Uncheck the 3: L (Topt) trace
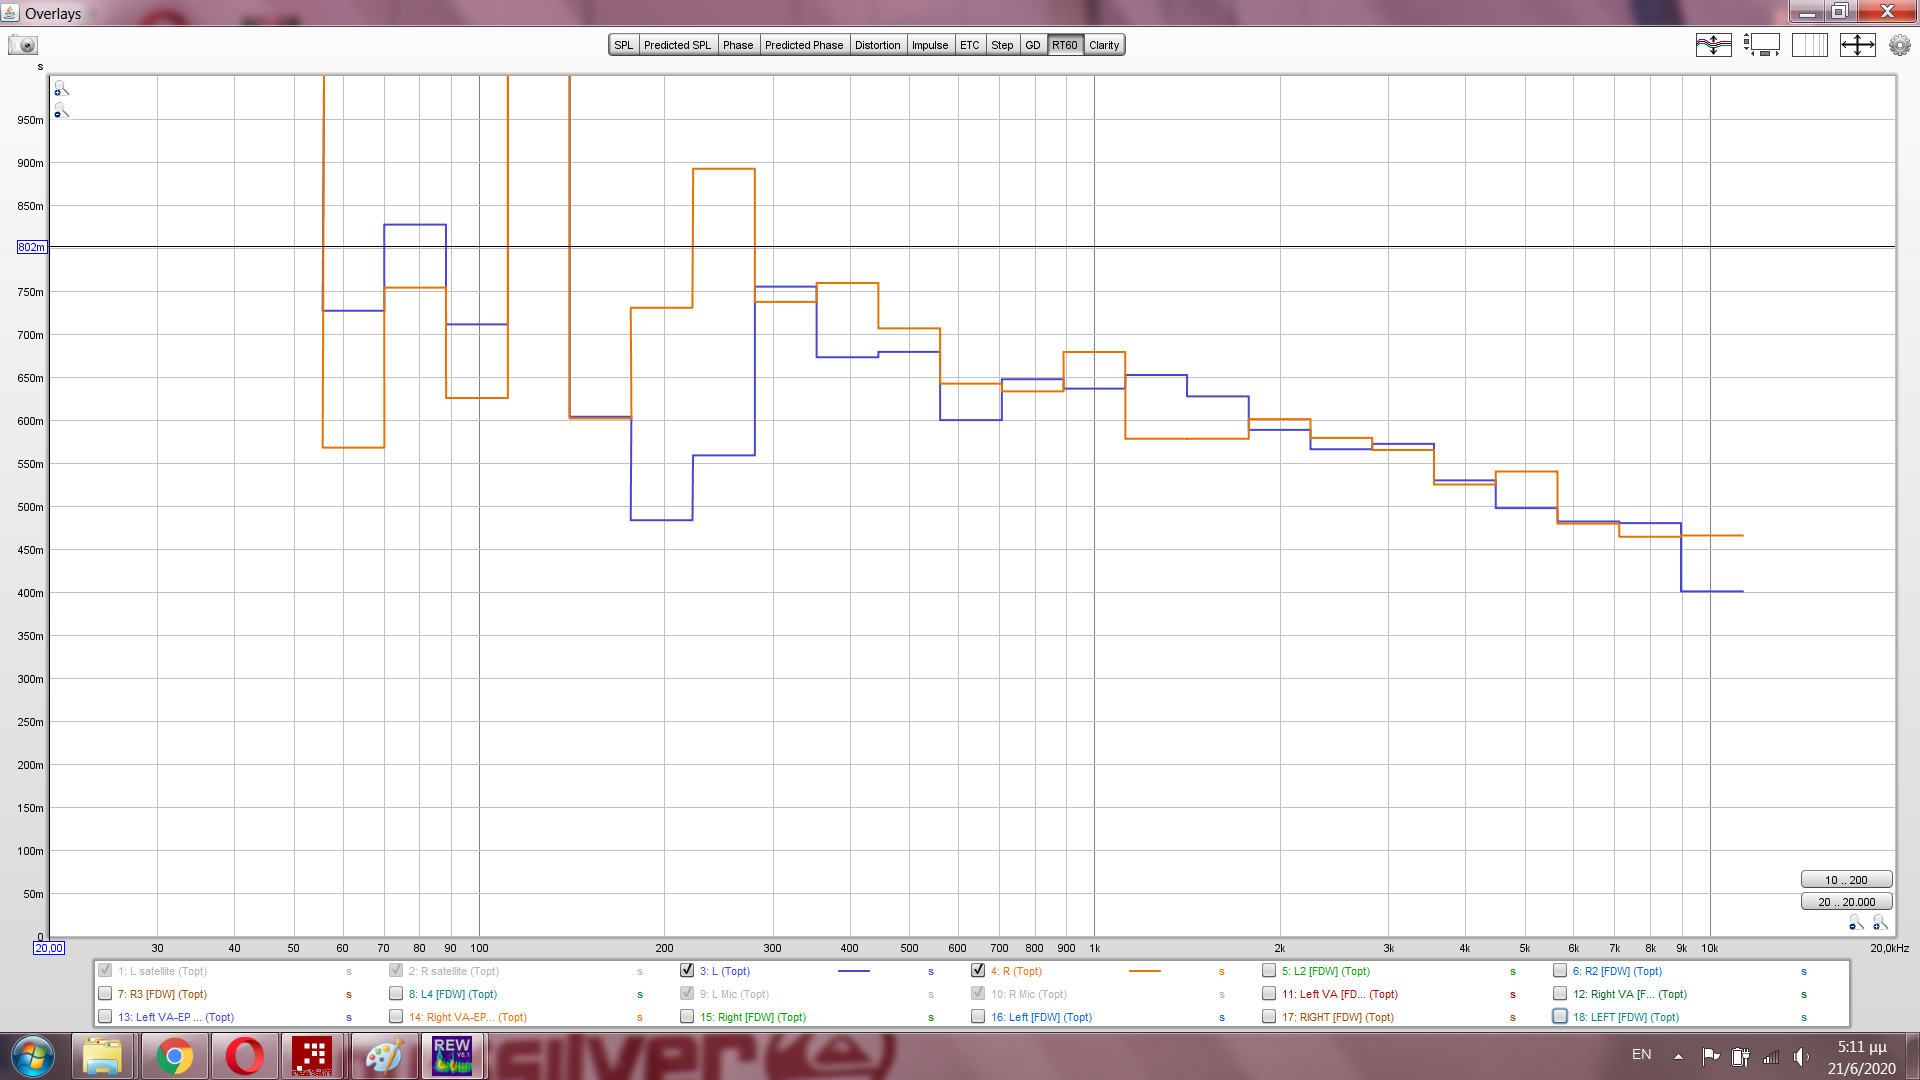This screenshot has width=1920, height=1080. click(x=687, y=971)
